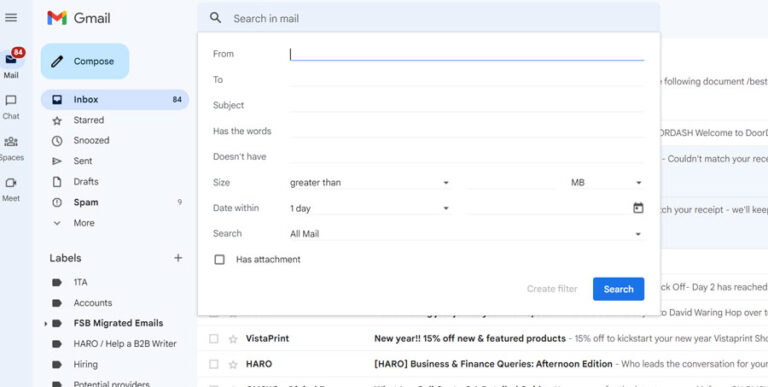Click the Labels heading
768x387 pixels.
65,258
